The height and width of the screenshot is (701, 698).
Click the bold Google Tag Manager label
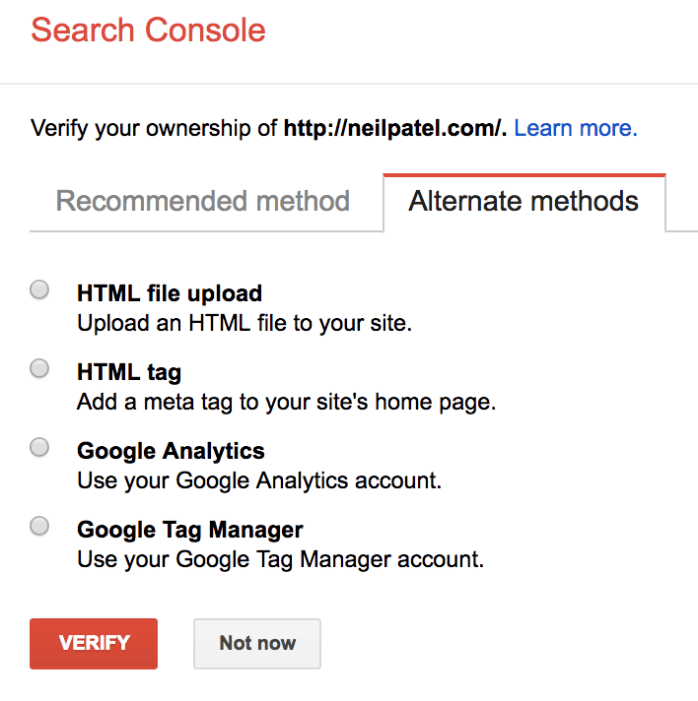(189, 529)
